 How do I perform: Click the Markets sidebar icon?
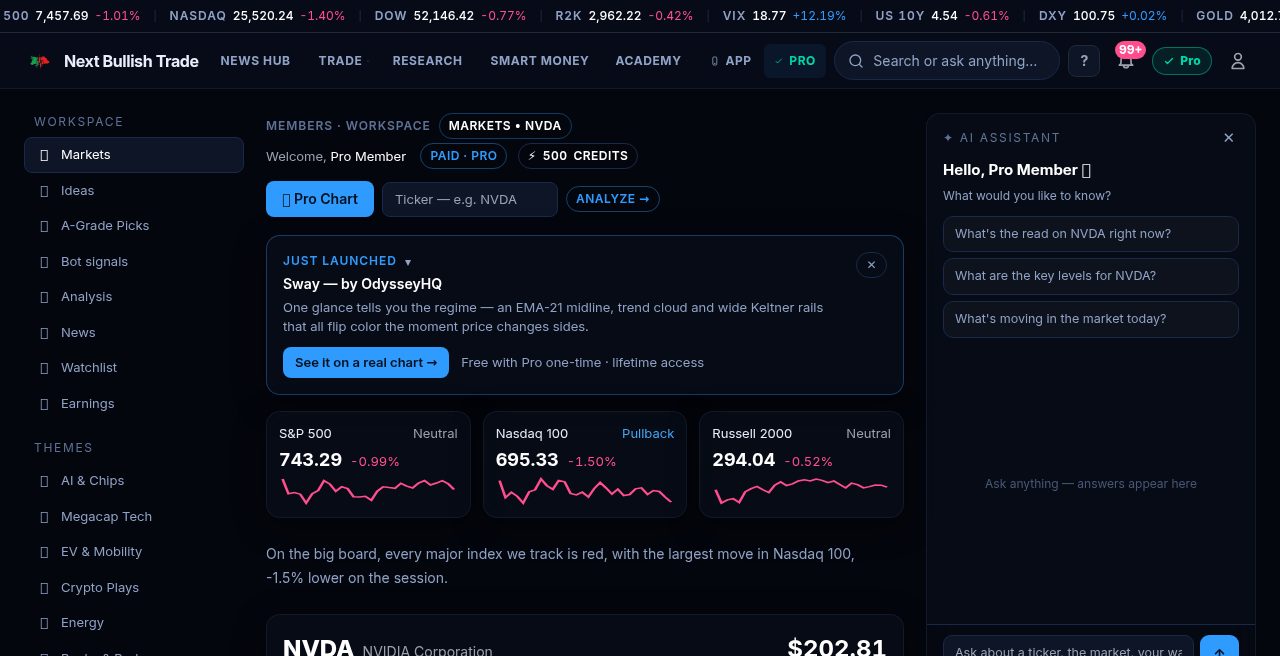coord(44,155)
